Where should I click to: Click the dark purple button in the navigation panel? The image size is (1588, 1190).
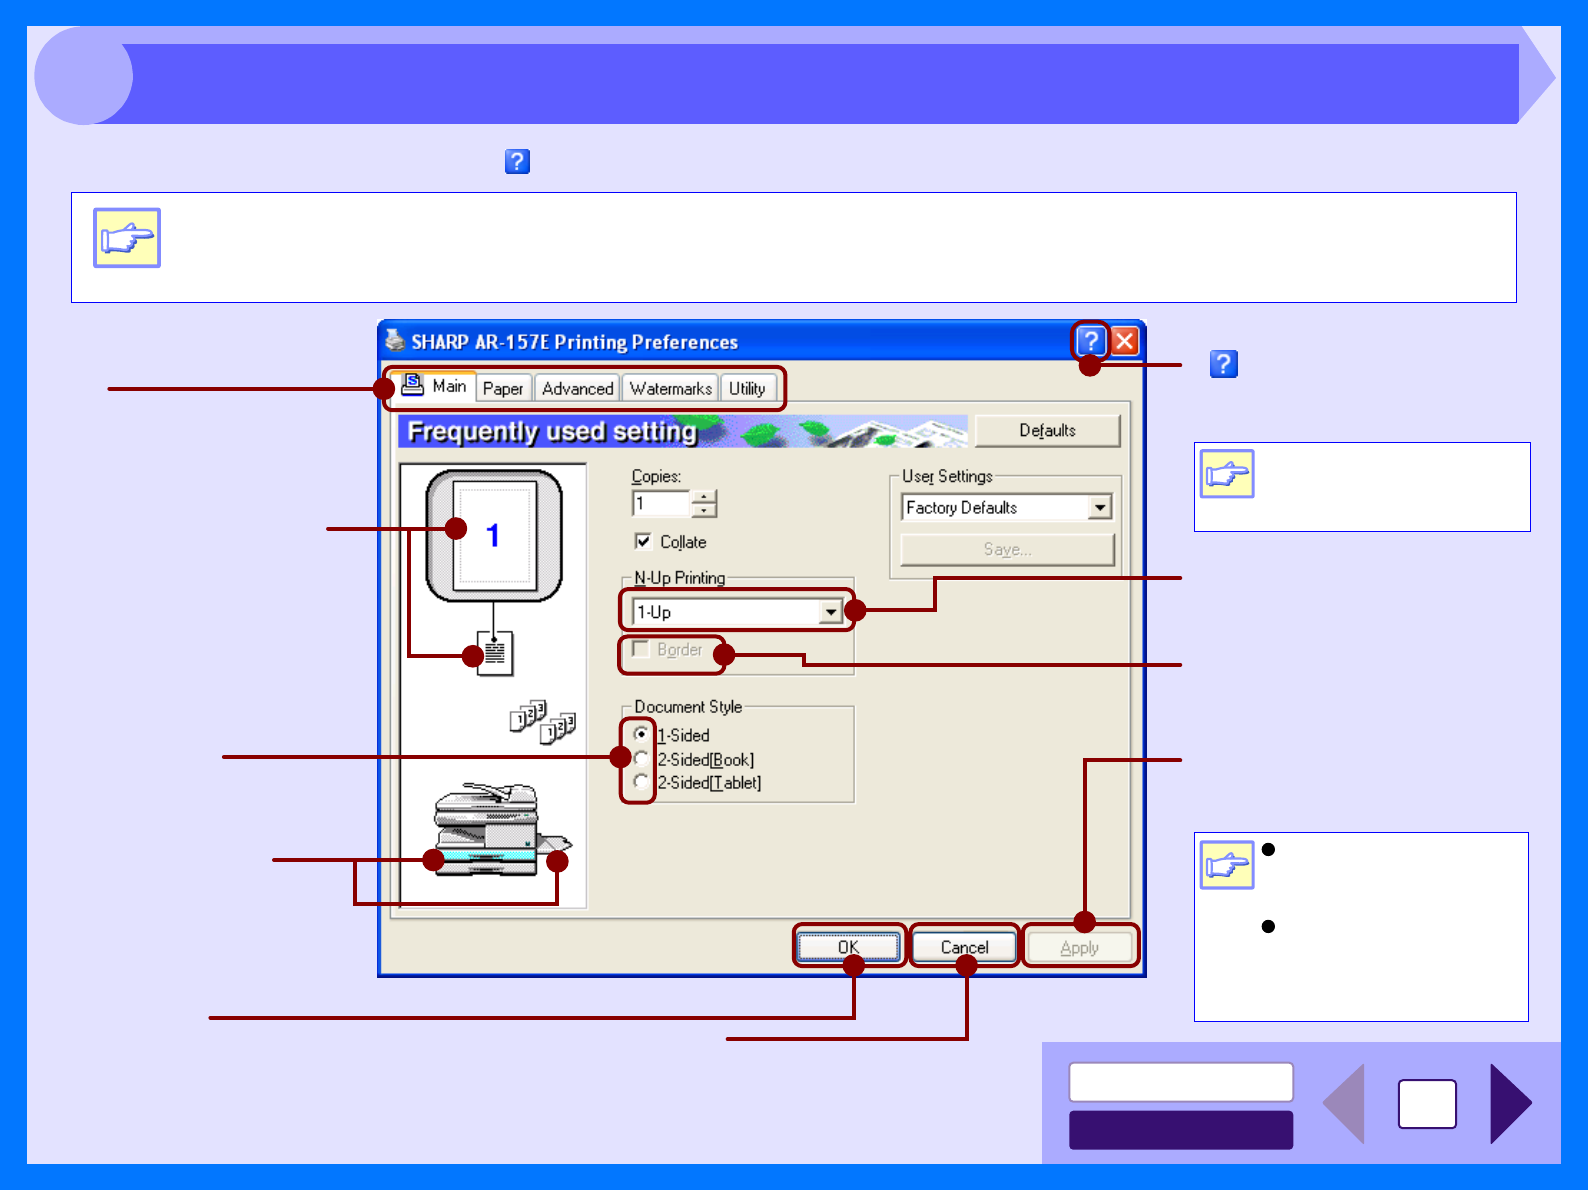(x=1181, y=1130)
